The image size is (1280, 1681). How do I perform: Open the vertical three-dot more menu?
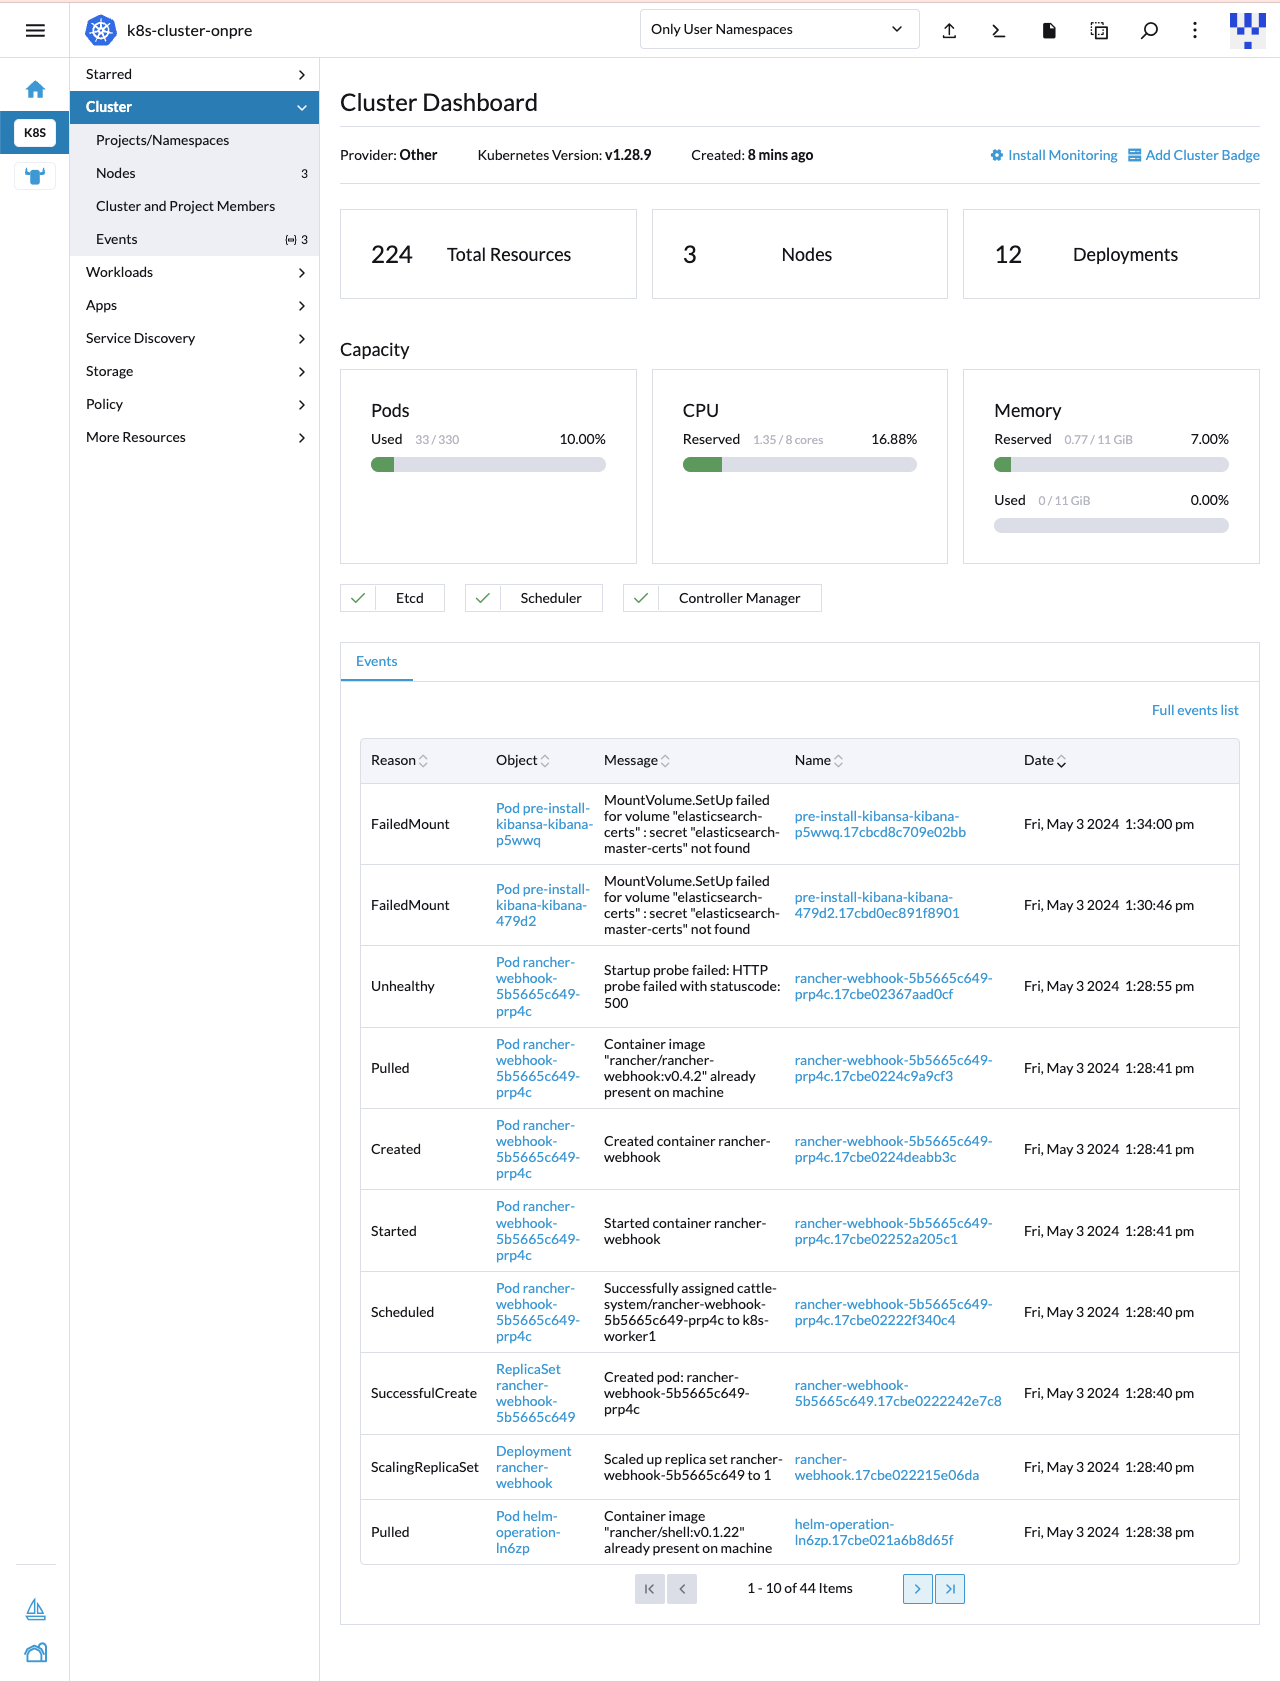click(1195, 30)
